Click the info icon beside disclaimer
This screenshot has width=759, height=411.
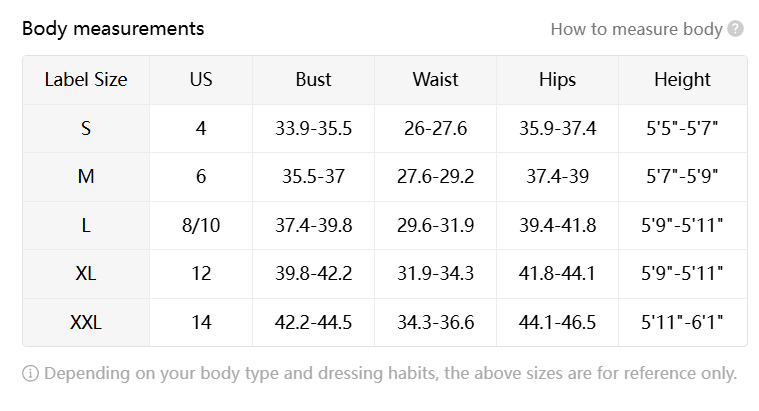click(30, 373)
